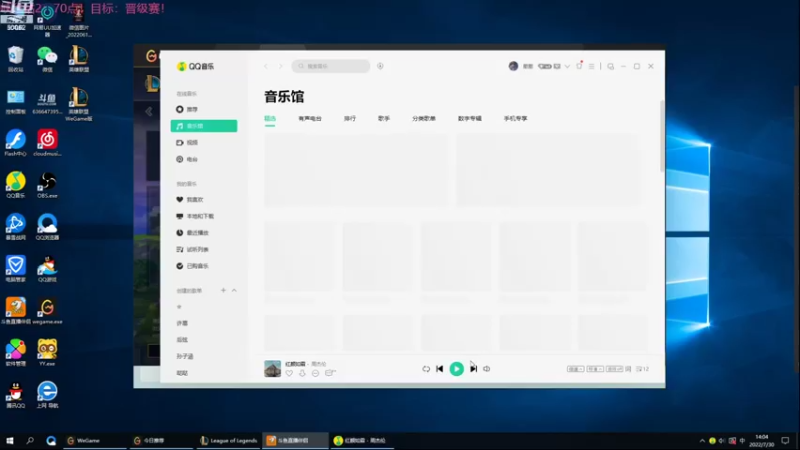The width and height of the screenshot is (800, 450).
Task: Click the taskbar clock
Action: click(x=761, y=441)
